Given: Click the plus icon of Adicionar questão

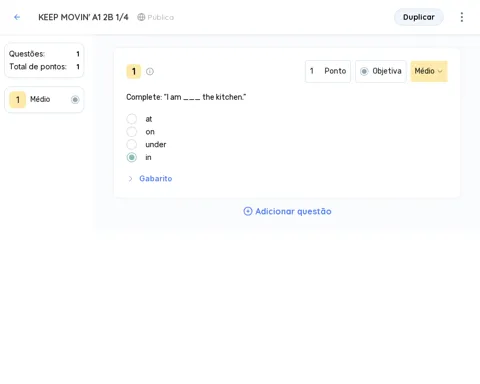Looking at the screenshot, I should (x=248, y=211).
